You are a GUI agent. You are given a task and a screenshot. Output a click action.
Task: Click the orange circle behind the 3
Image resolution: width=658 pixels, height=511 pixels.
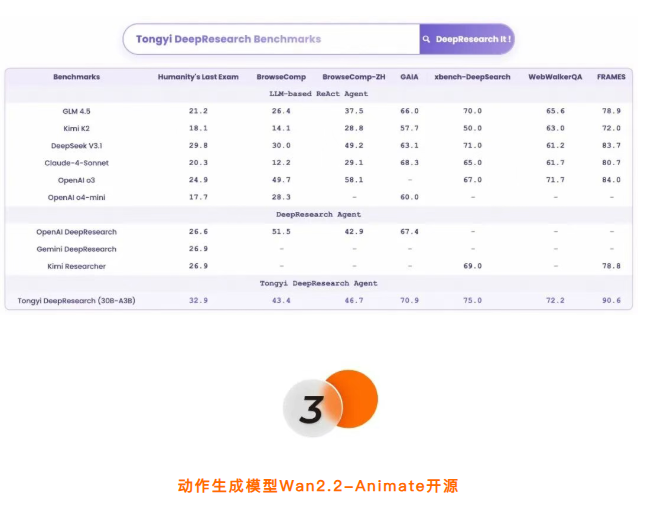tap(350, 397)
